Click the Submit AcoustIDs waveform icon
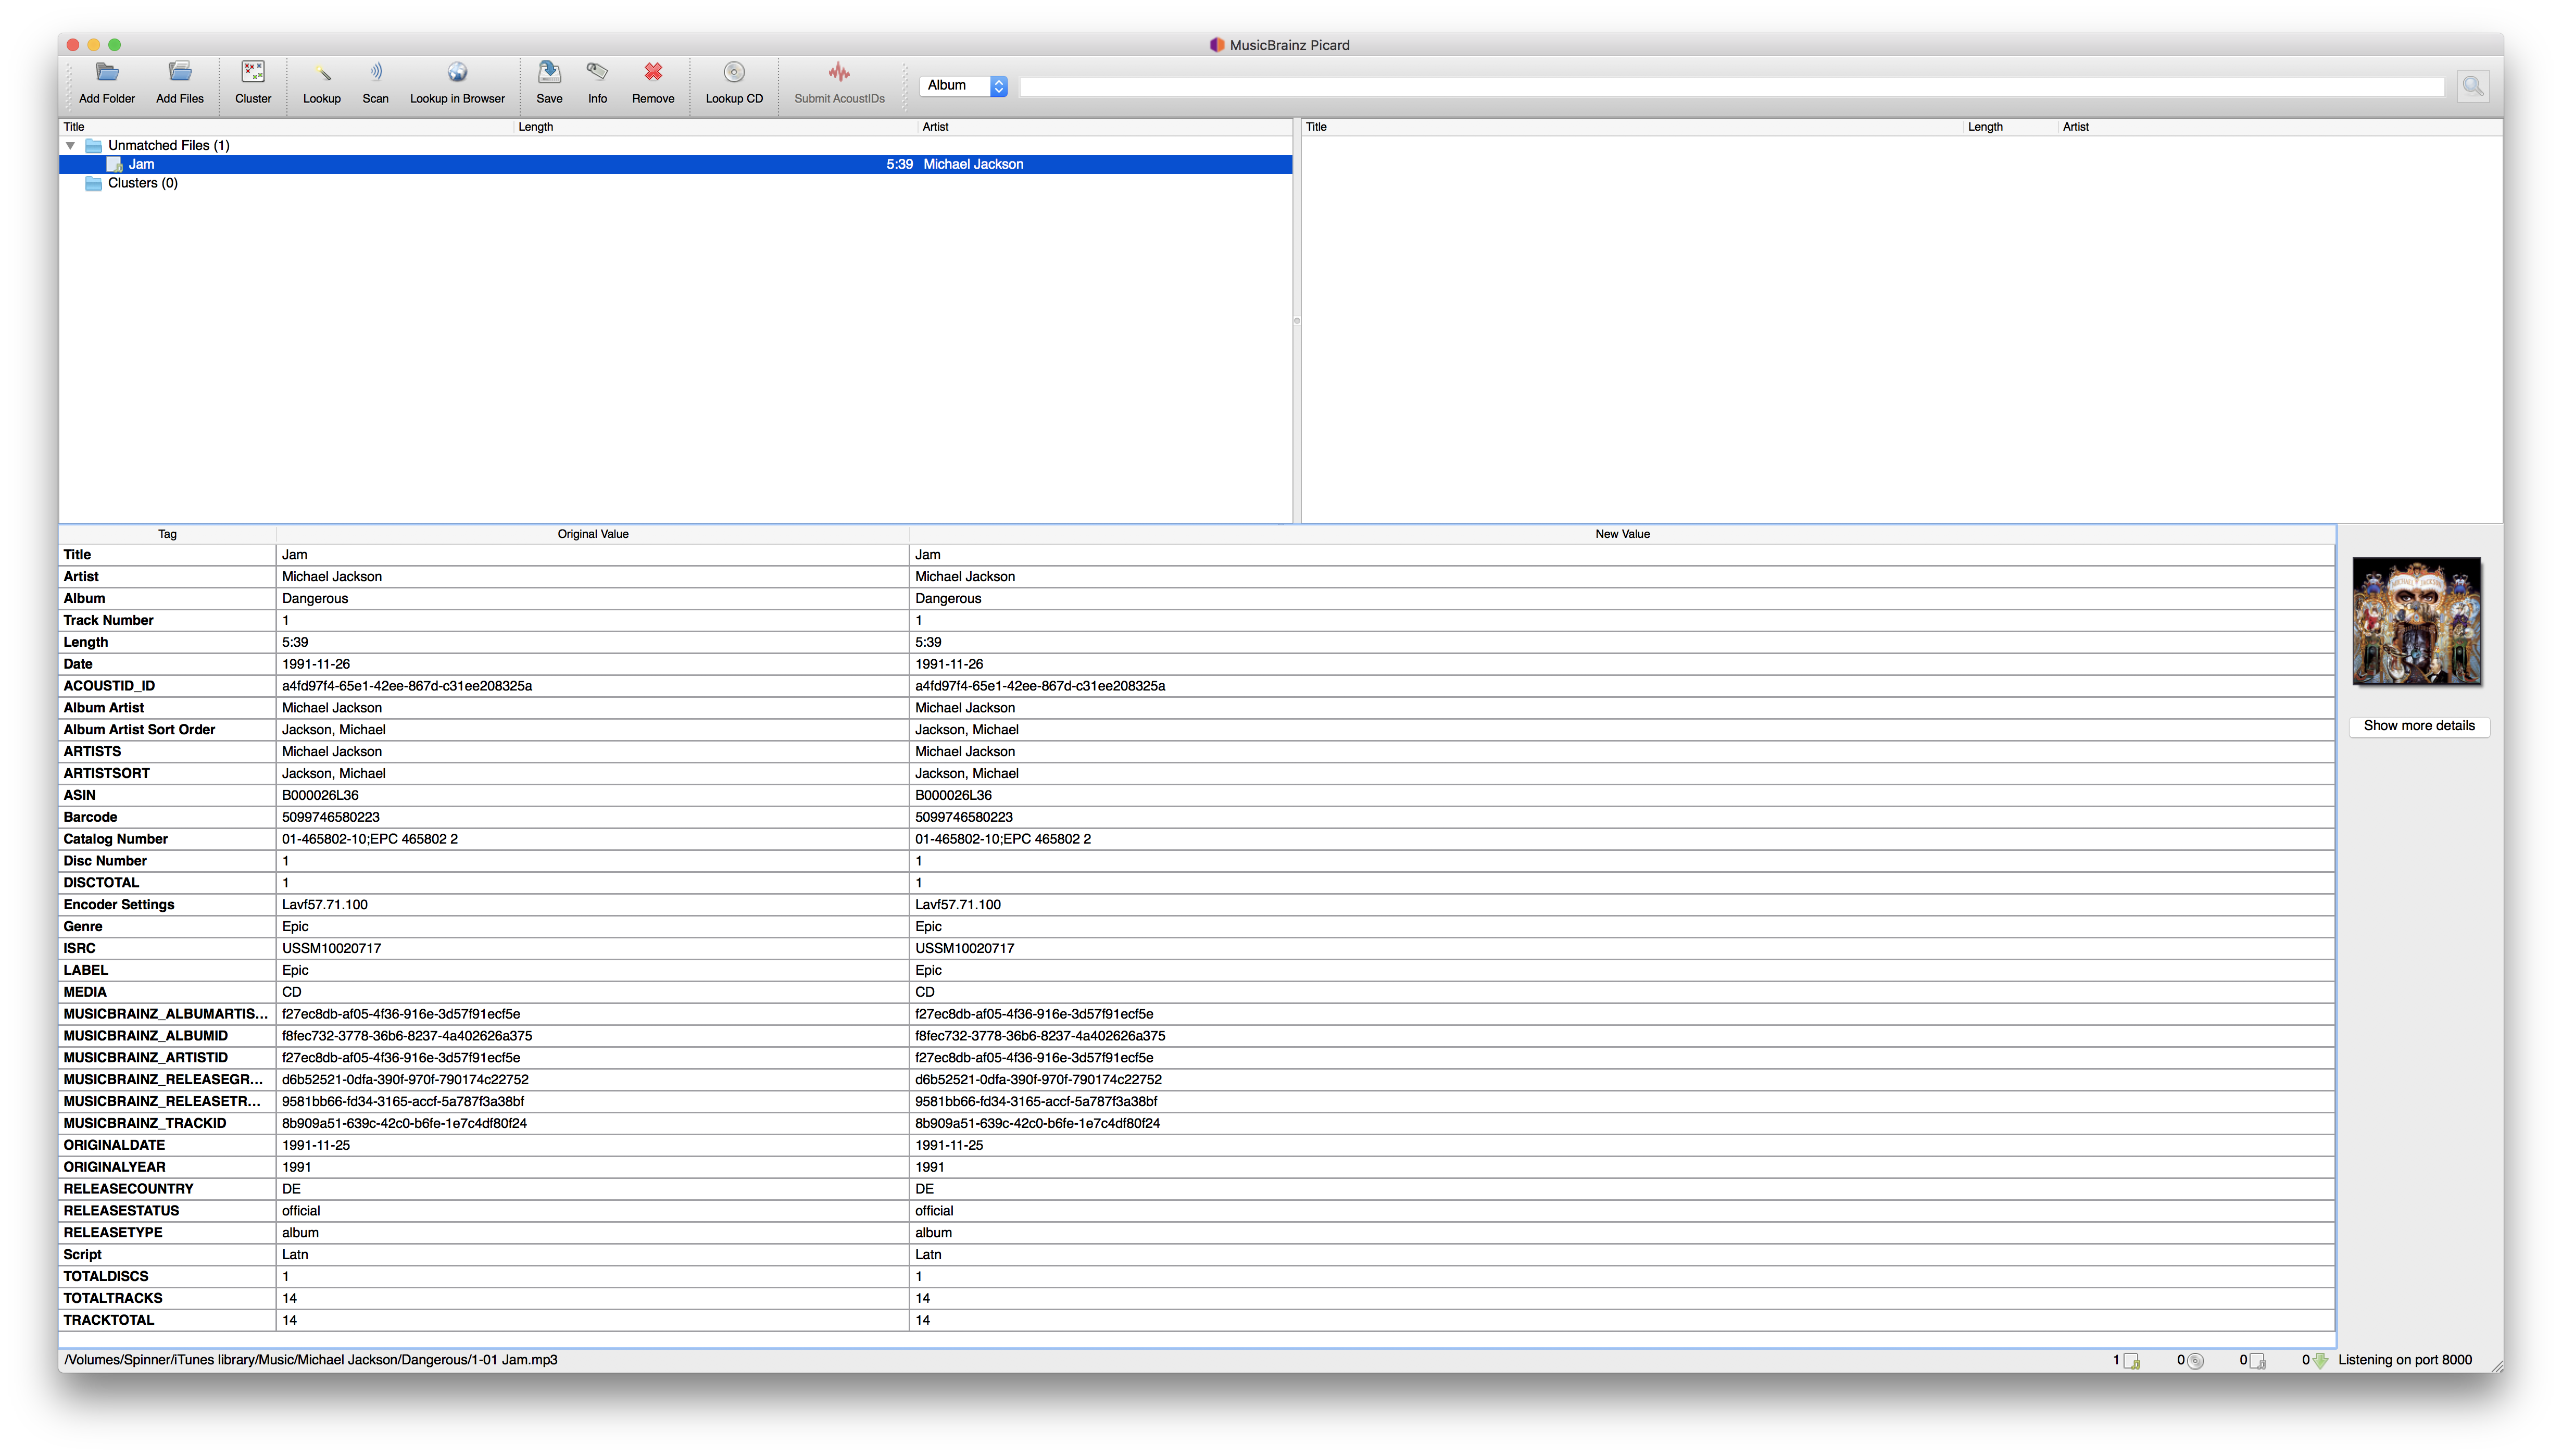The image size is (2562, 1456). (x=839, y=73)
